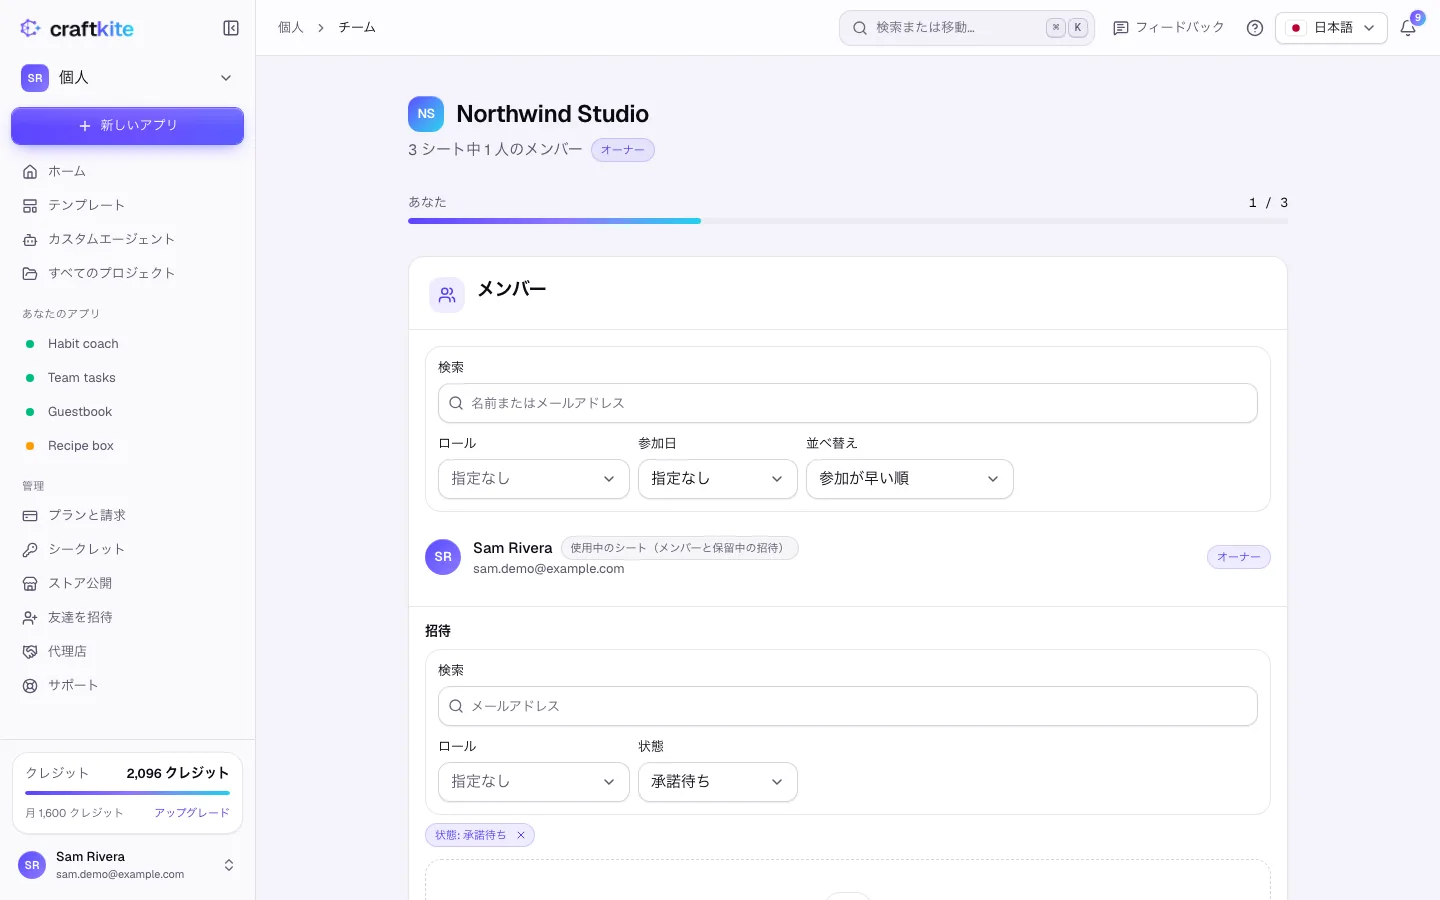Open the Recipe box app
This screenshot has width=1440, height=900.
click(127, 445)
